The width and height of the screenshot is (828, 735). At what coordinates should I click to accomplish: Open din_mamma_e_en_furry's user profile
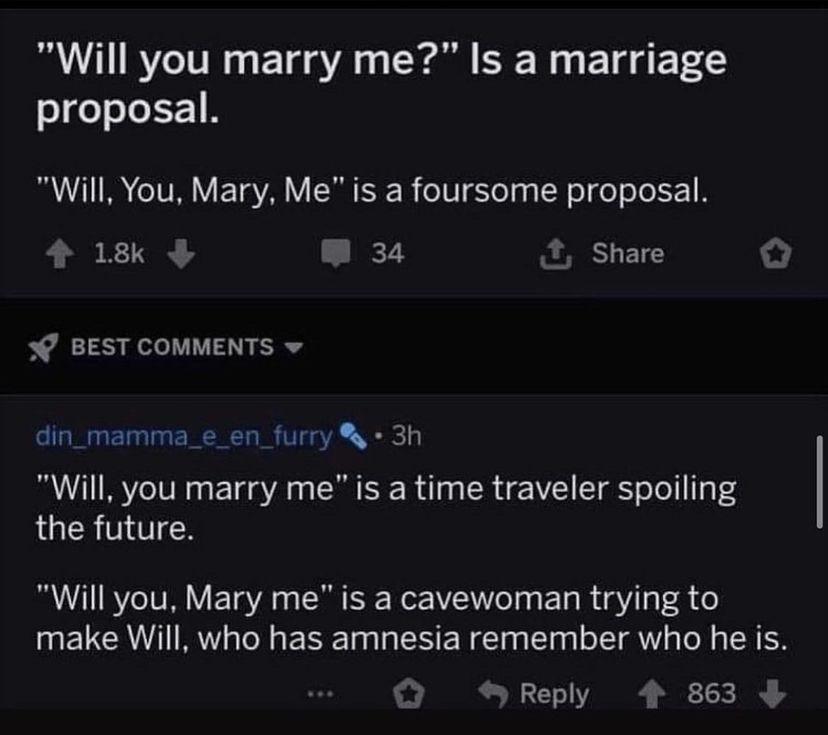(x=183, y=436)
